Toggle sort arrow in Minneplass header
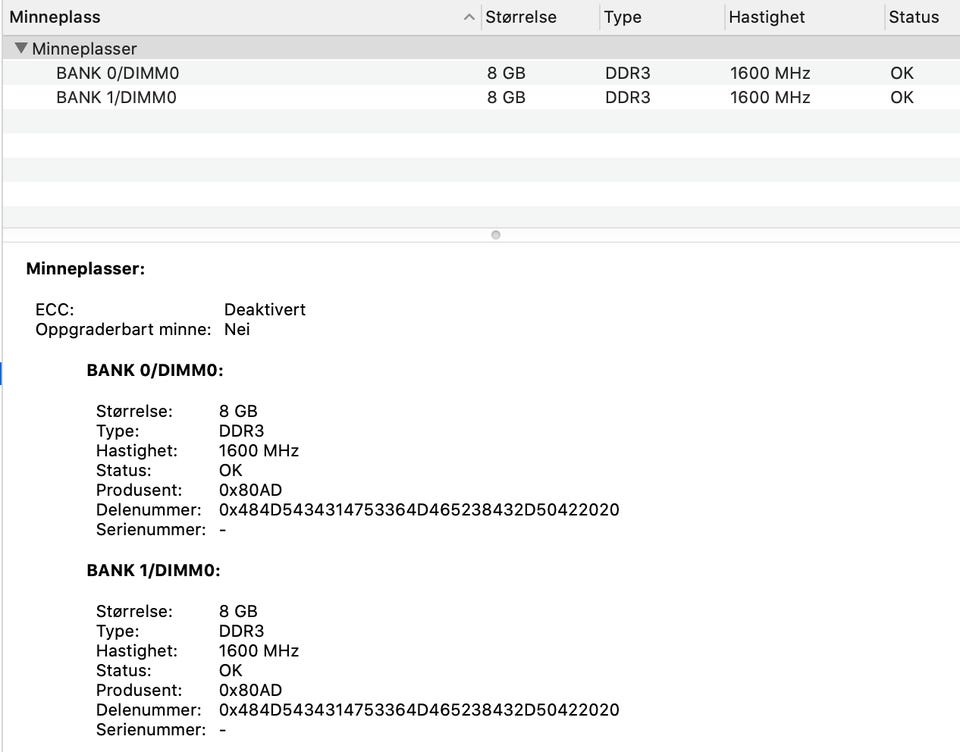 (469, 17)
